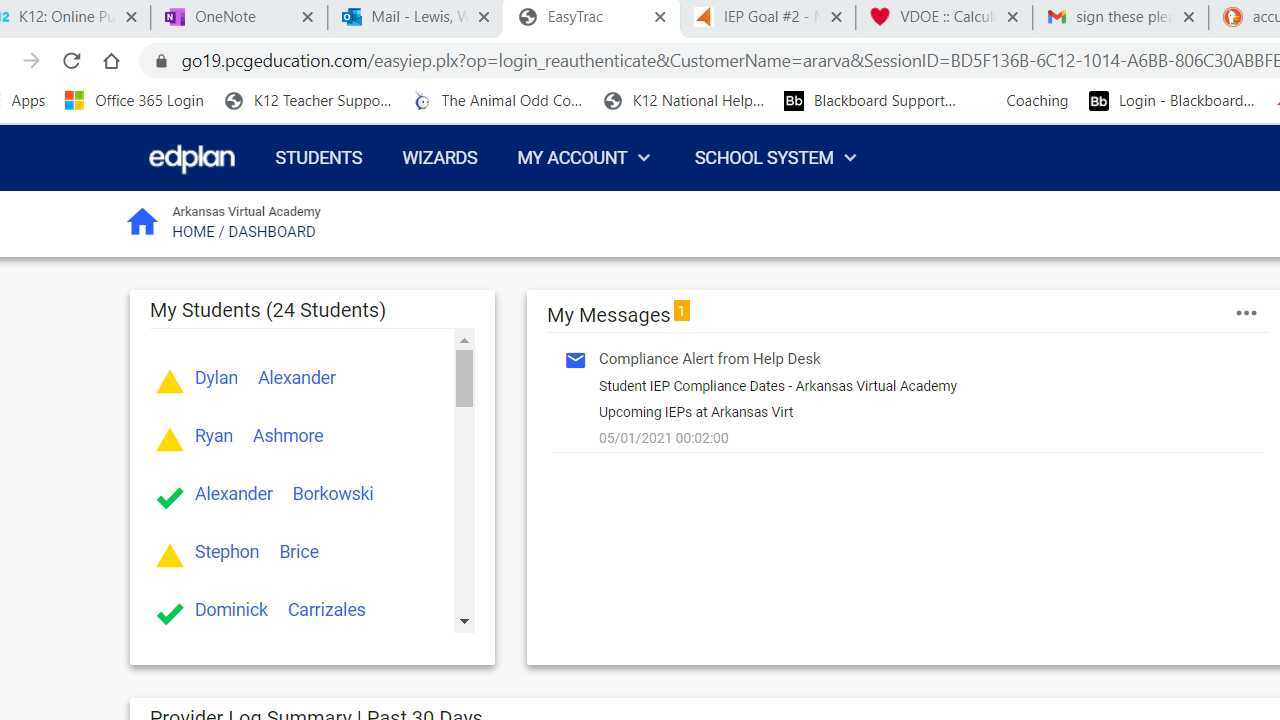Select WIZARDS in the navigation bar
1280x720 pixels.
coord(440,157)
